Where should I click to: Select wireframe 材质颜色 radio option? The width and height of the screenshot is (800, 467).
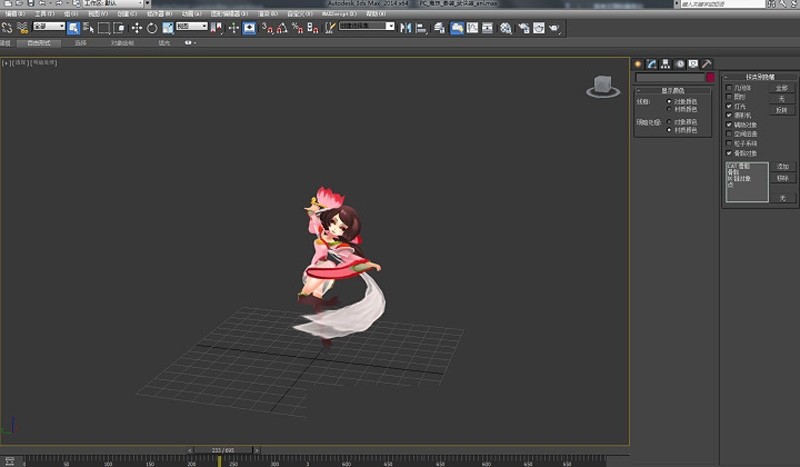point(669,109)
